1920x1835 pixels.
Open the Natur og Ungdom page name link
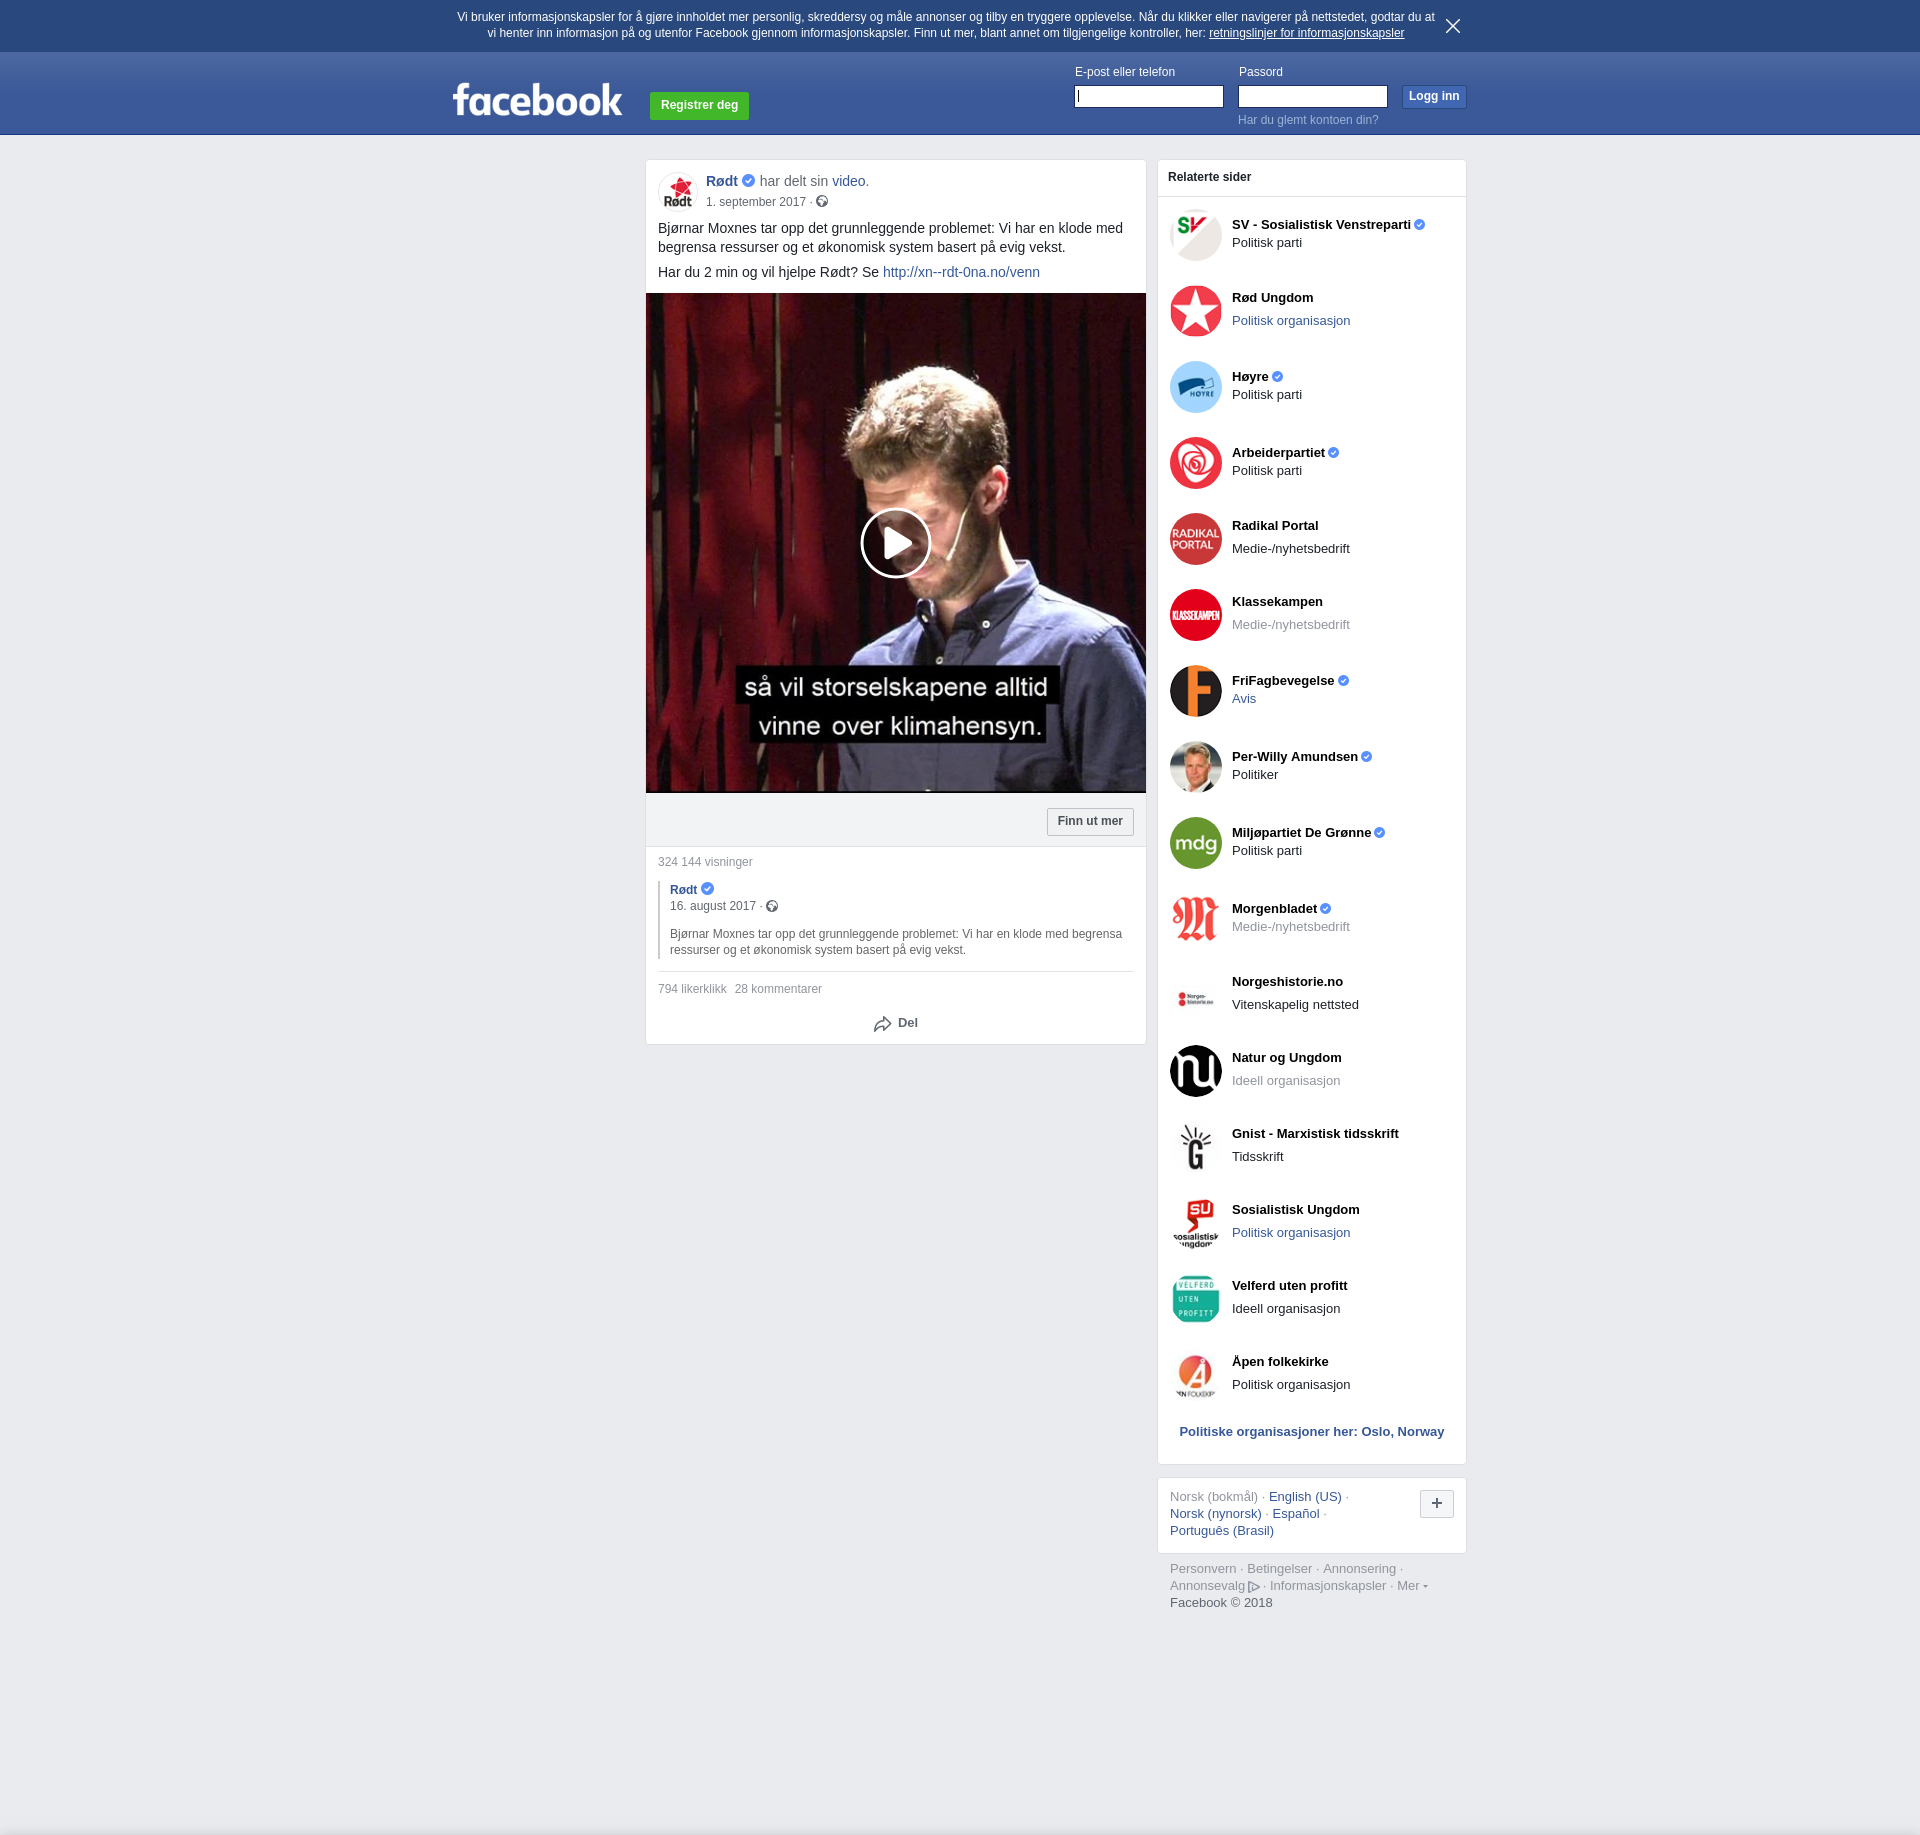pos(1287,1058)
